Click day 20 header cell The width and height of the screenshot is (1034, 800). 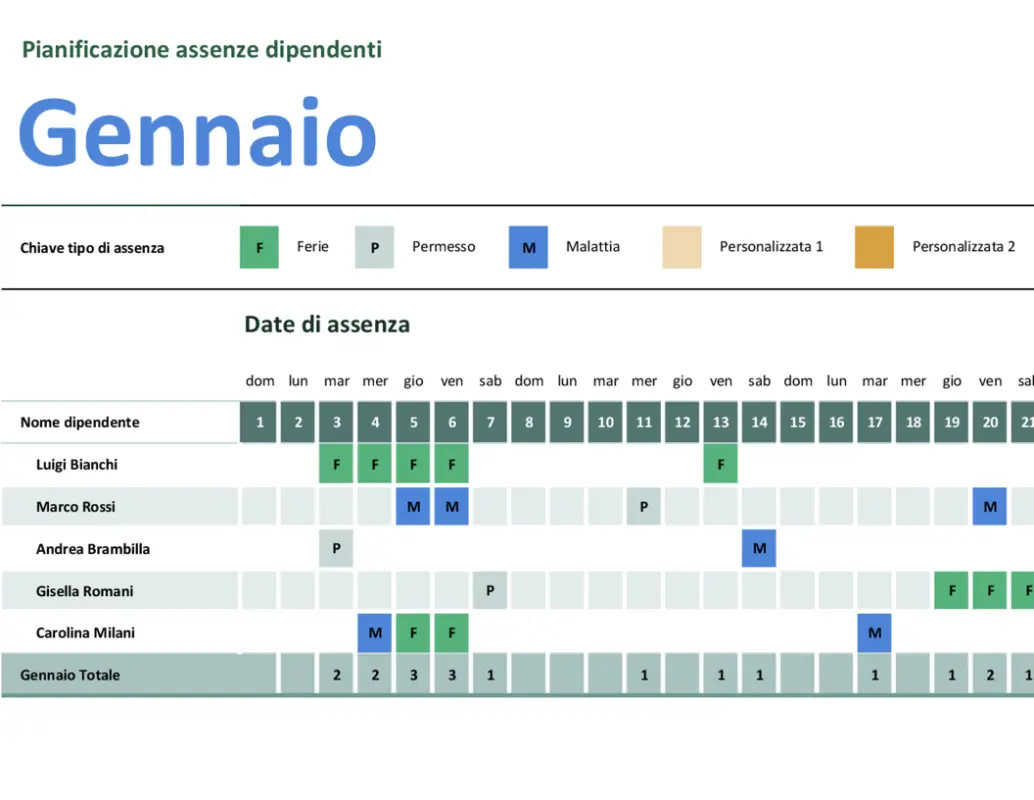click(x=990, y=422)
